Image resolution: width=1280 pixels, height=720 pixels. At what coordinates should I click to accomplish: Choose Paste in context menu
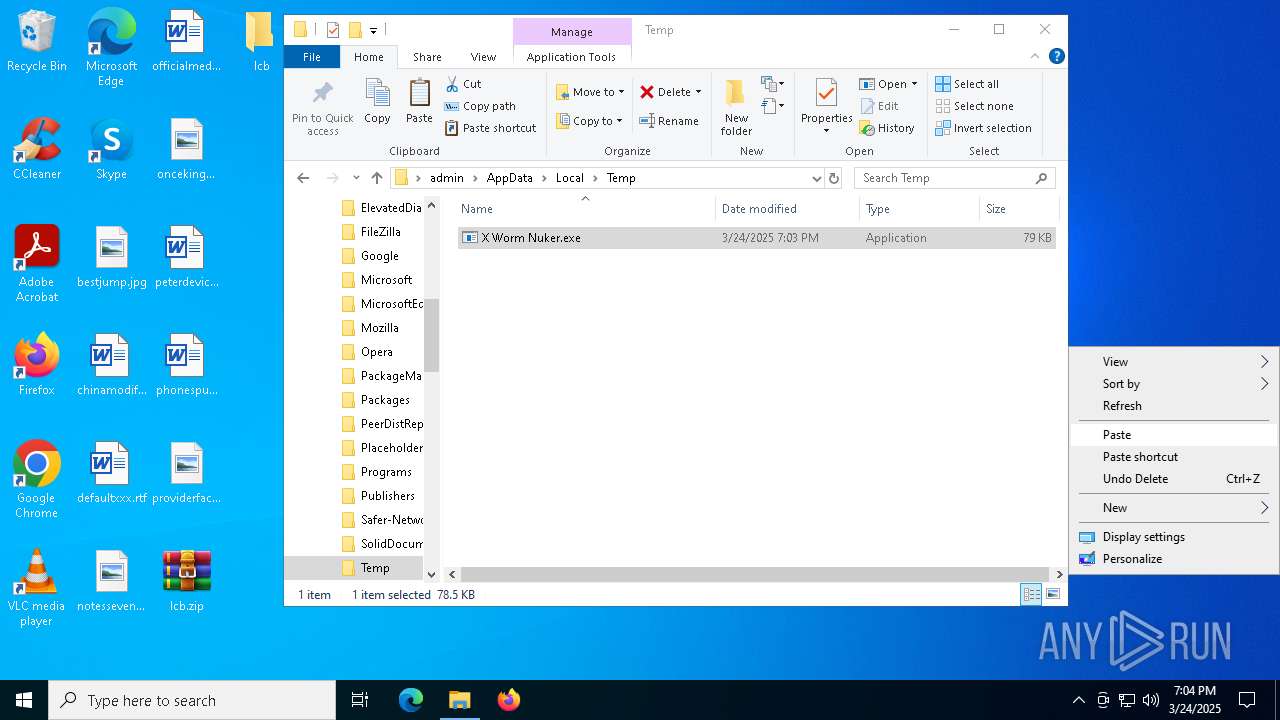click(1174, 435)
